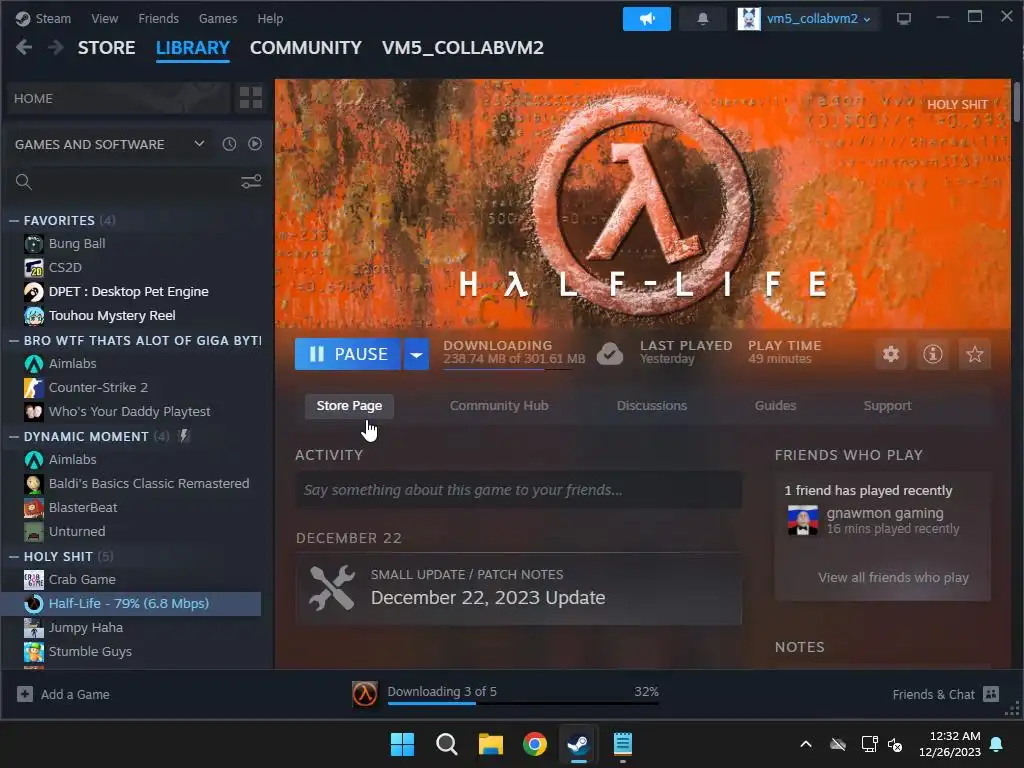1024x768 pixels.
Task: Open the VM5_COLLABVM2 profile tab
Action: tap(463, 48)
